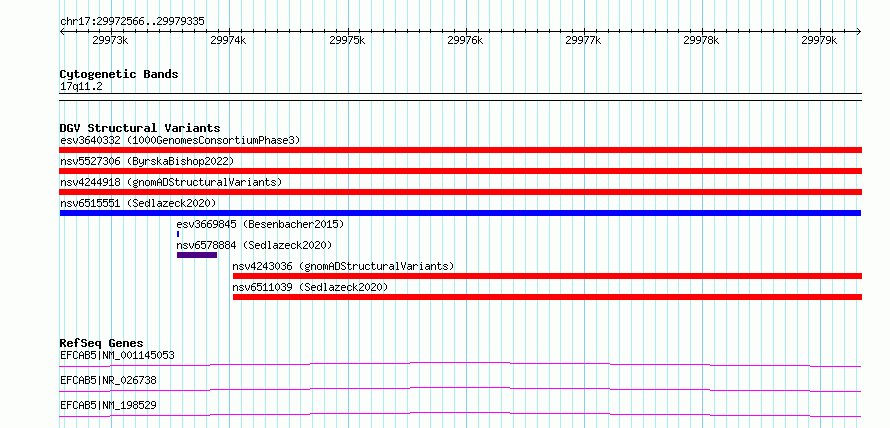Click the nsv4244918 gnomAD variant bar

(460, 192)
